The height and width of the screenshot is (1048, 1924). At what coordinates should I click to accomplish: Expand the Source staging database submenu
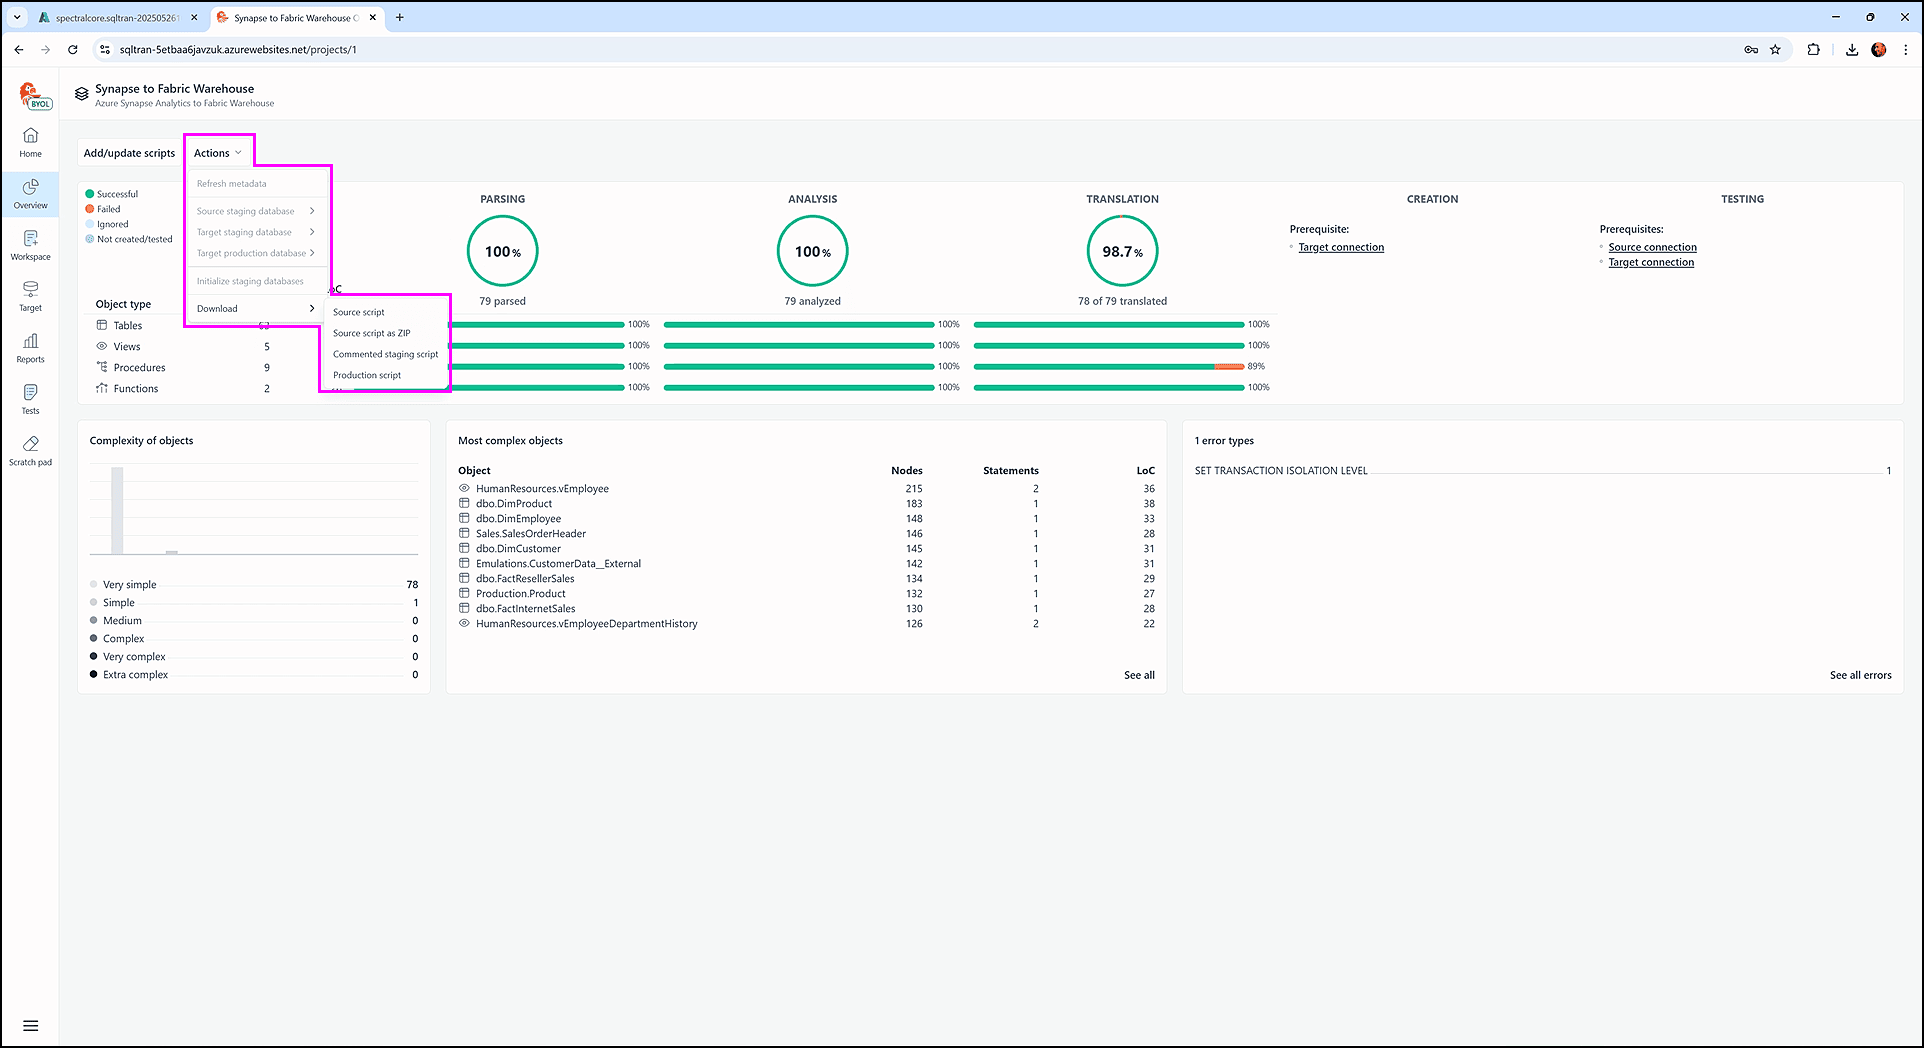[255, 211]
